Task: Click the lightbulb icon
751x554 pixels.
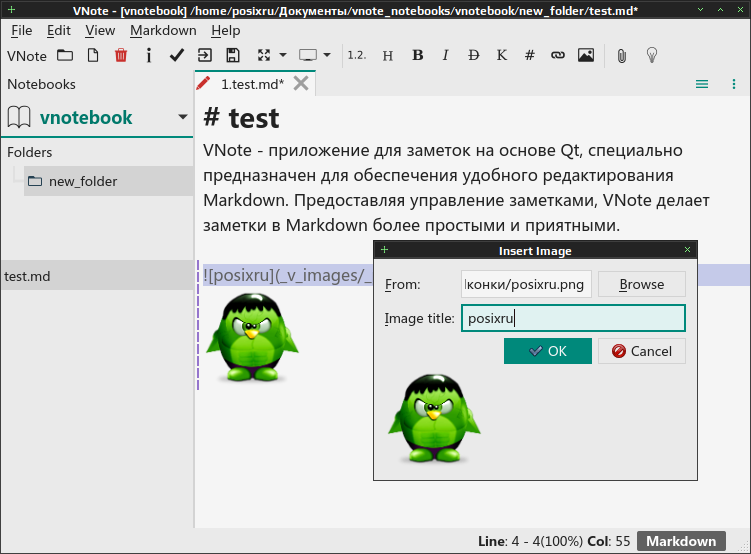Action: 651,56
